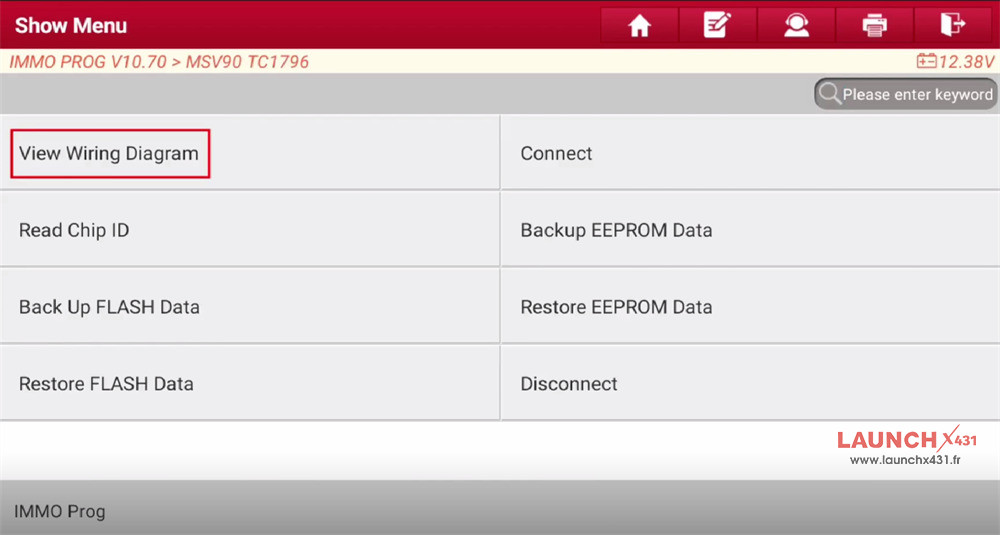Image resolution: width=1000 pixels, height=535 pixels.
Task: Focus the keyword search field
Action: (916, 94)
